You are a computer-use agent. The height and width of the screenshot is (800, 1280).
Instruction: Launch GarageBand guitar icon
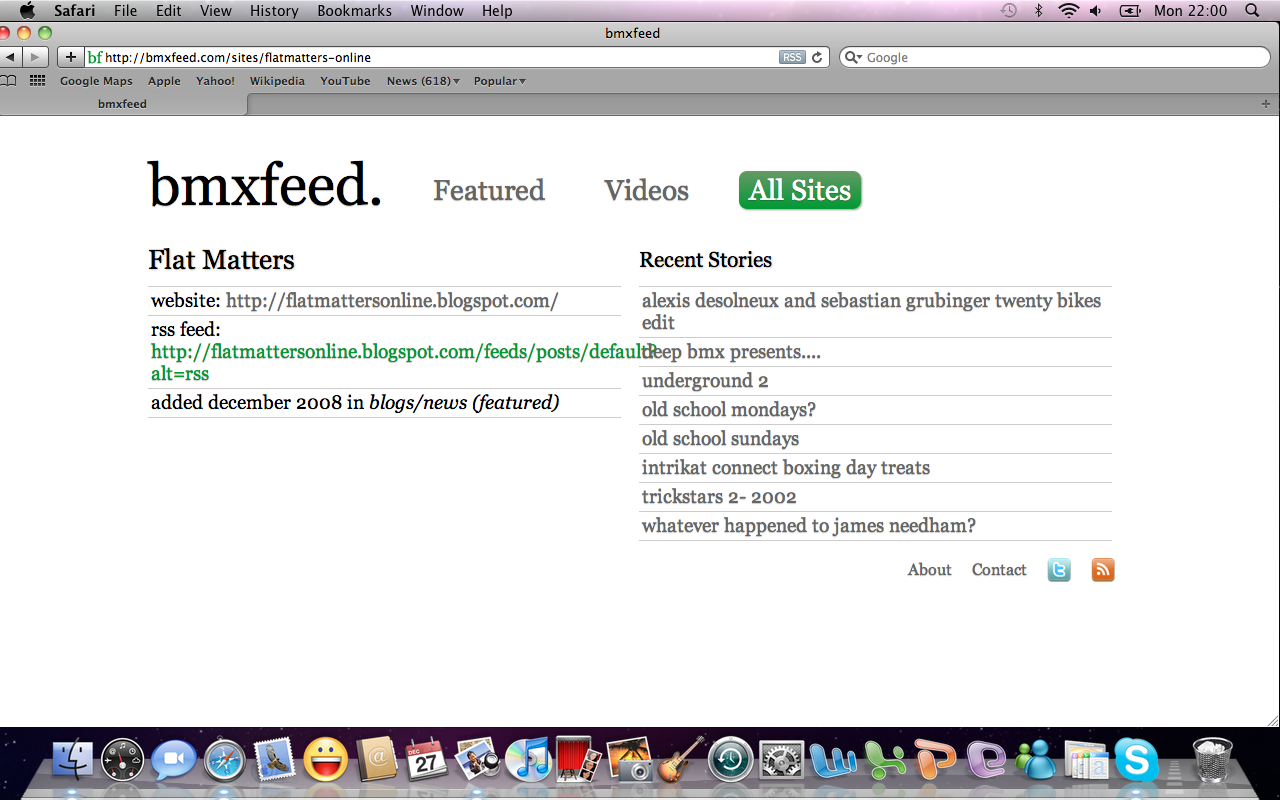(681, 760)
